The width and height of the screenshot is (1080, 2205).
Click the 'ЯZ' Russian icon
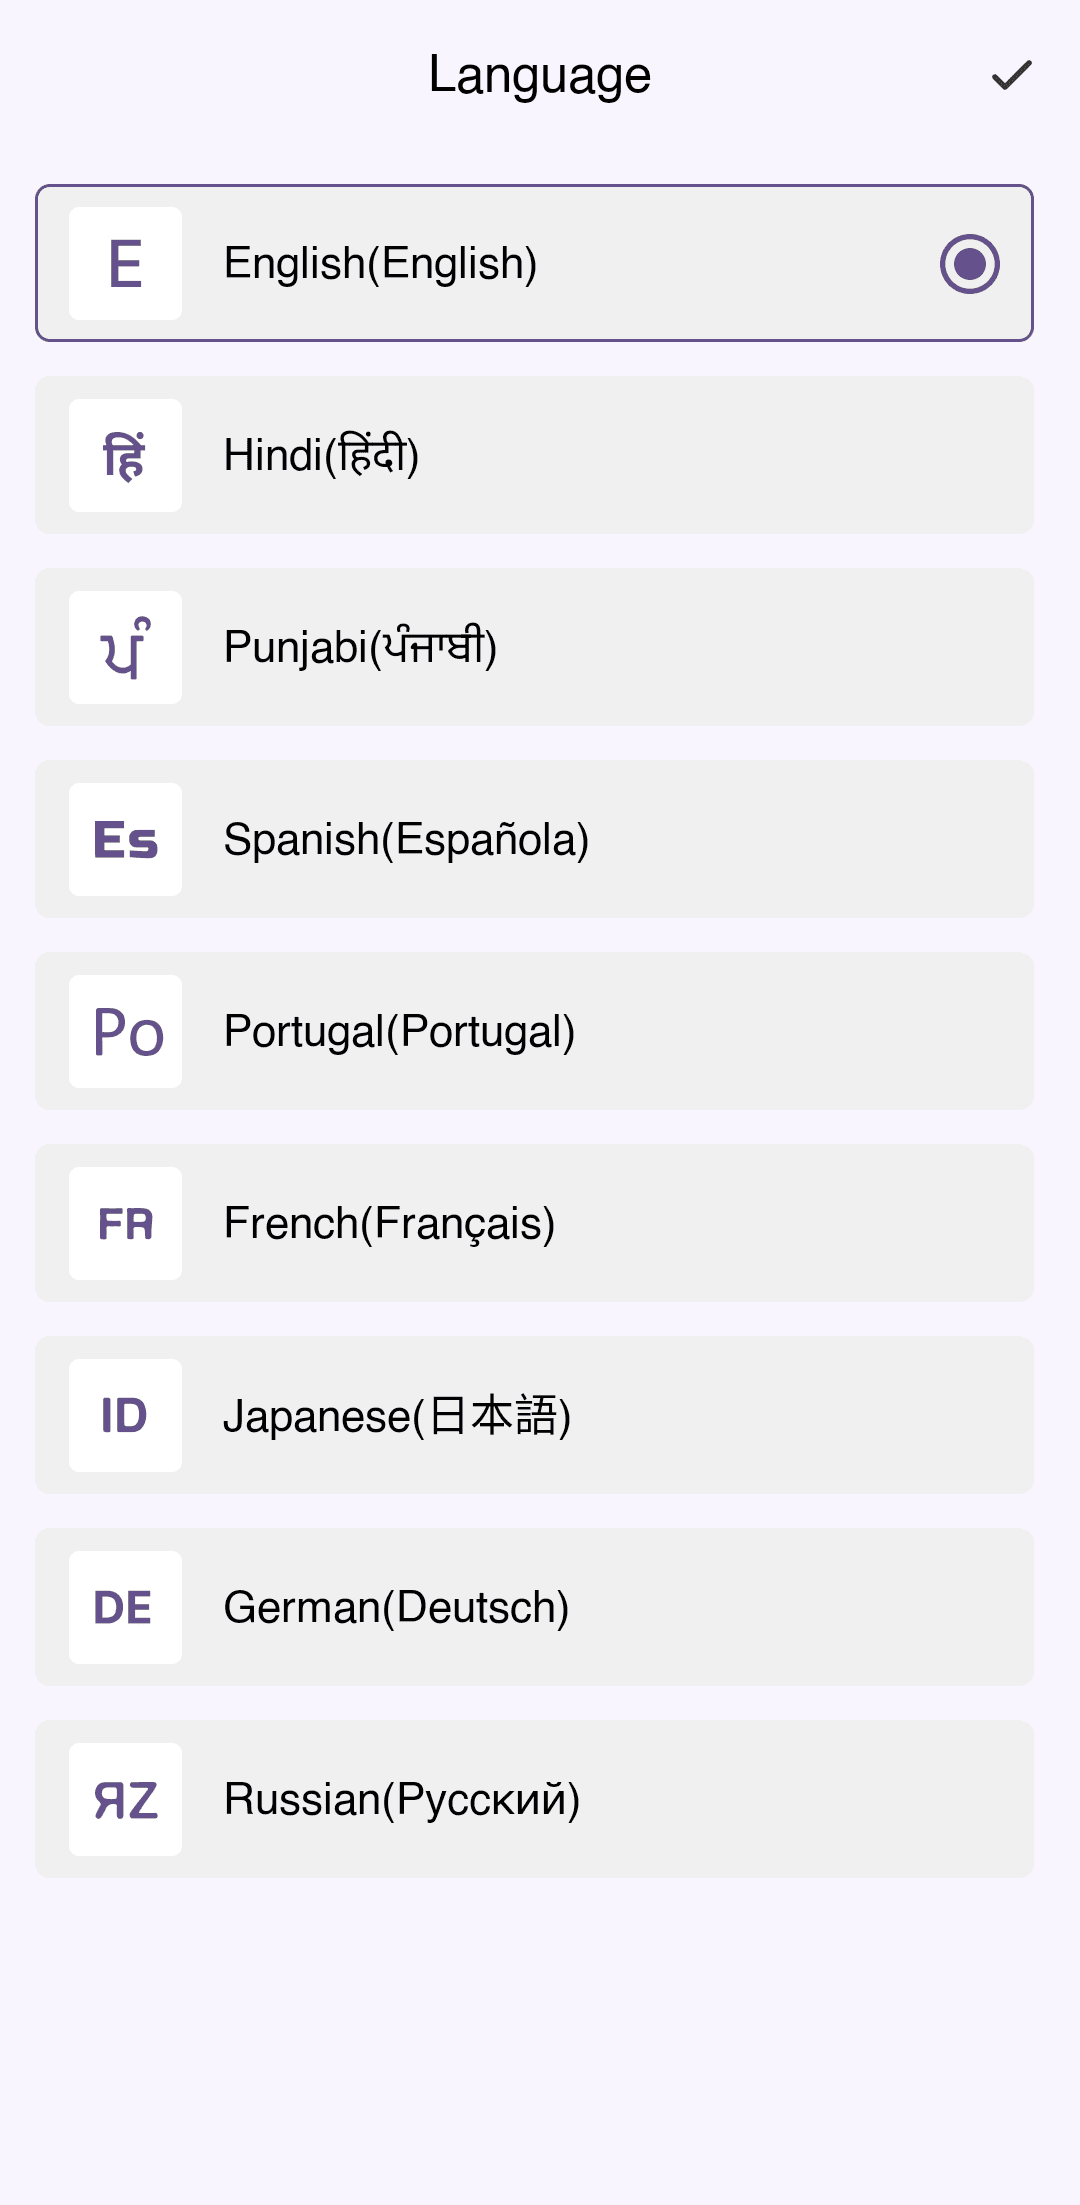tap(125, 1800)
